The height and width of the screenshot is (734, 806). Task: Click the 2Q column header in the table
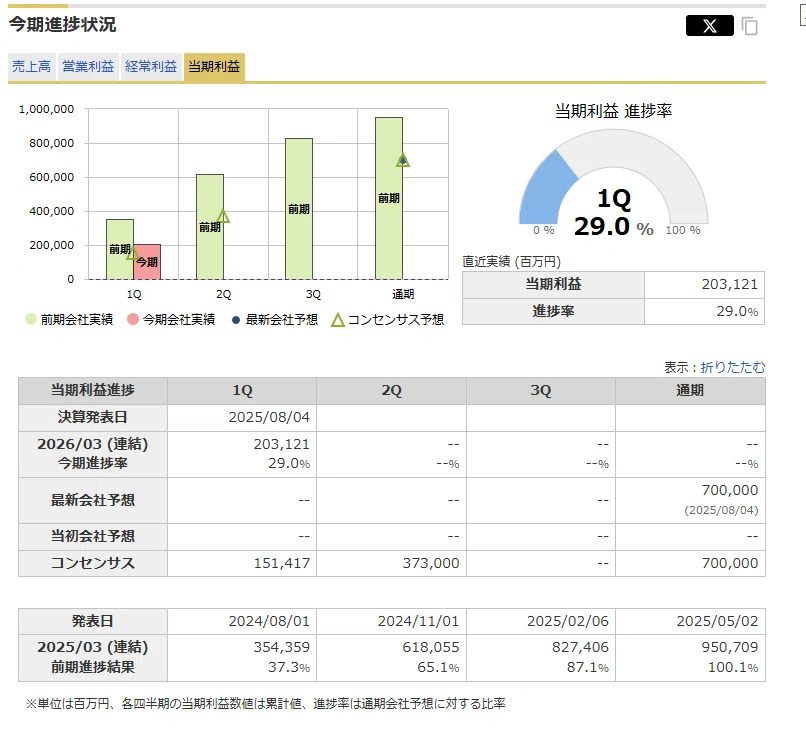(x=391, y=391)
